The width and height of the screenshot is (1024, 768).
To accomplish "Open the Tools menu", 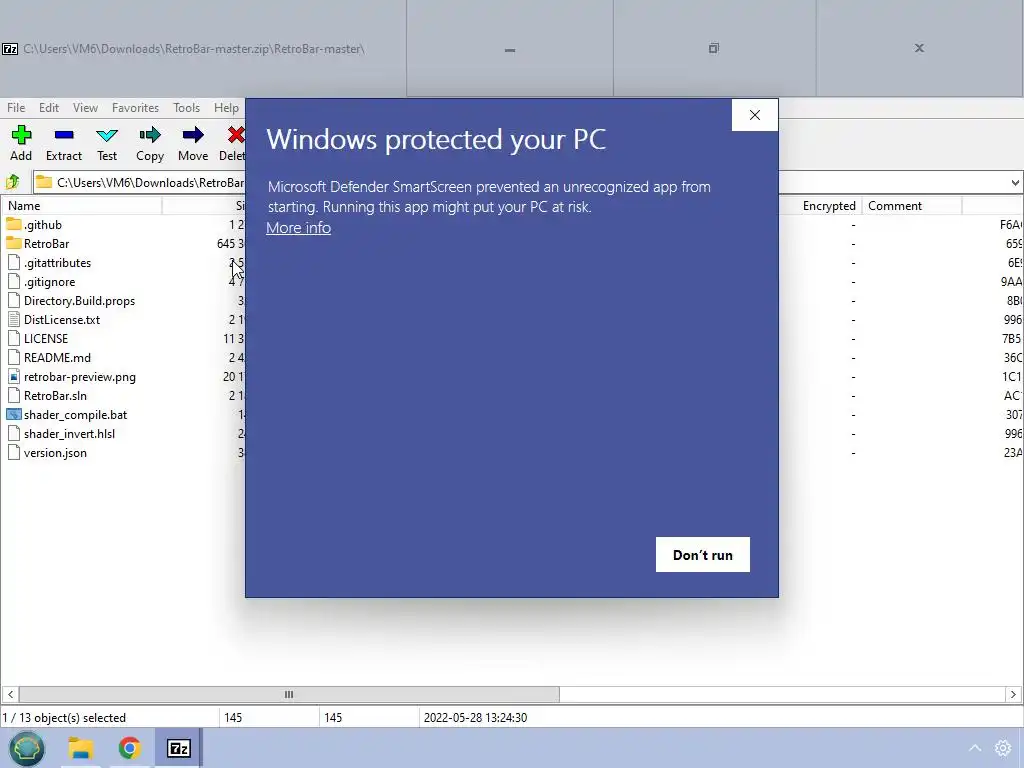I will pyautogui.click(x=186, y=108).
